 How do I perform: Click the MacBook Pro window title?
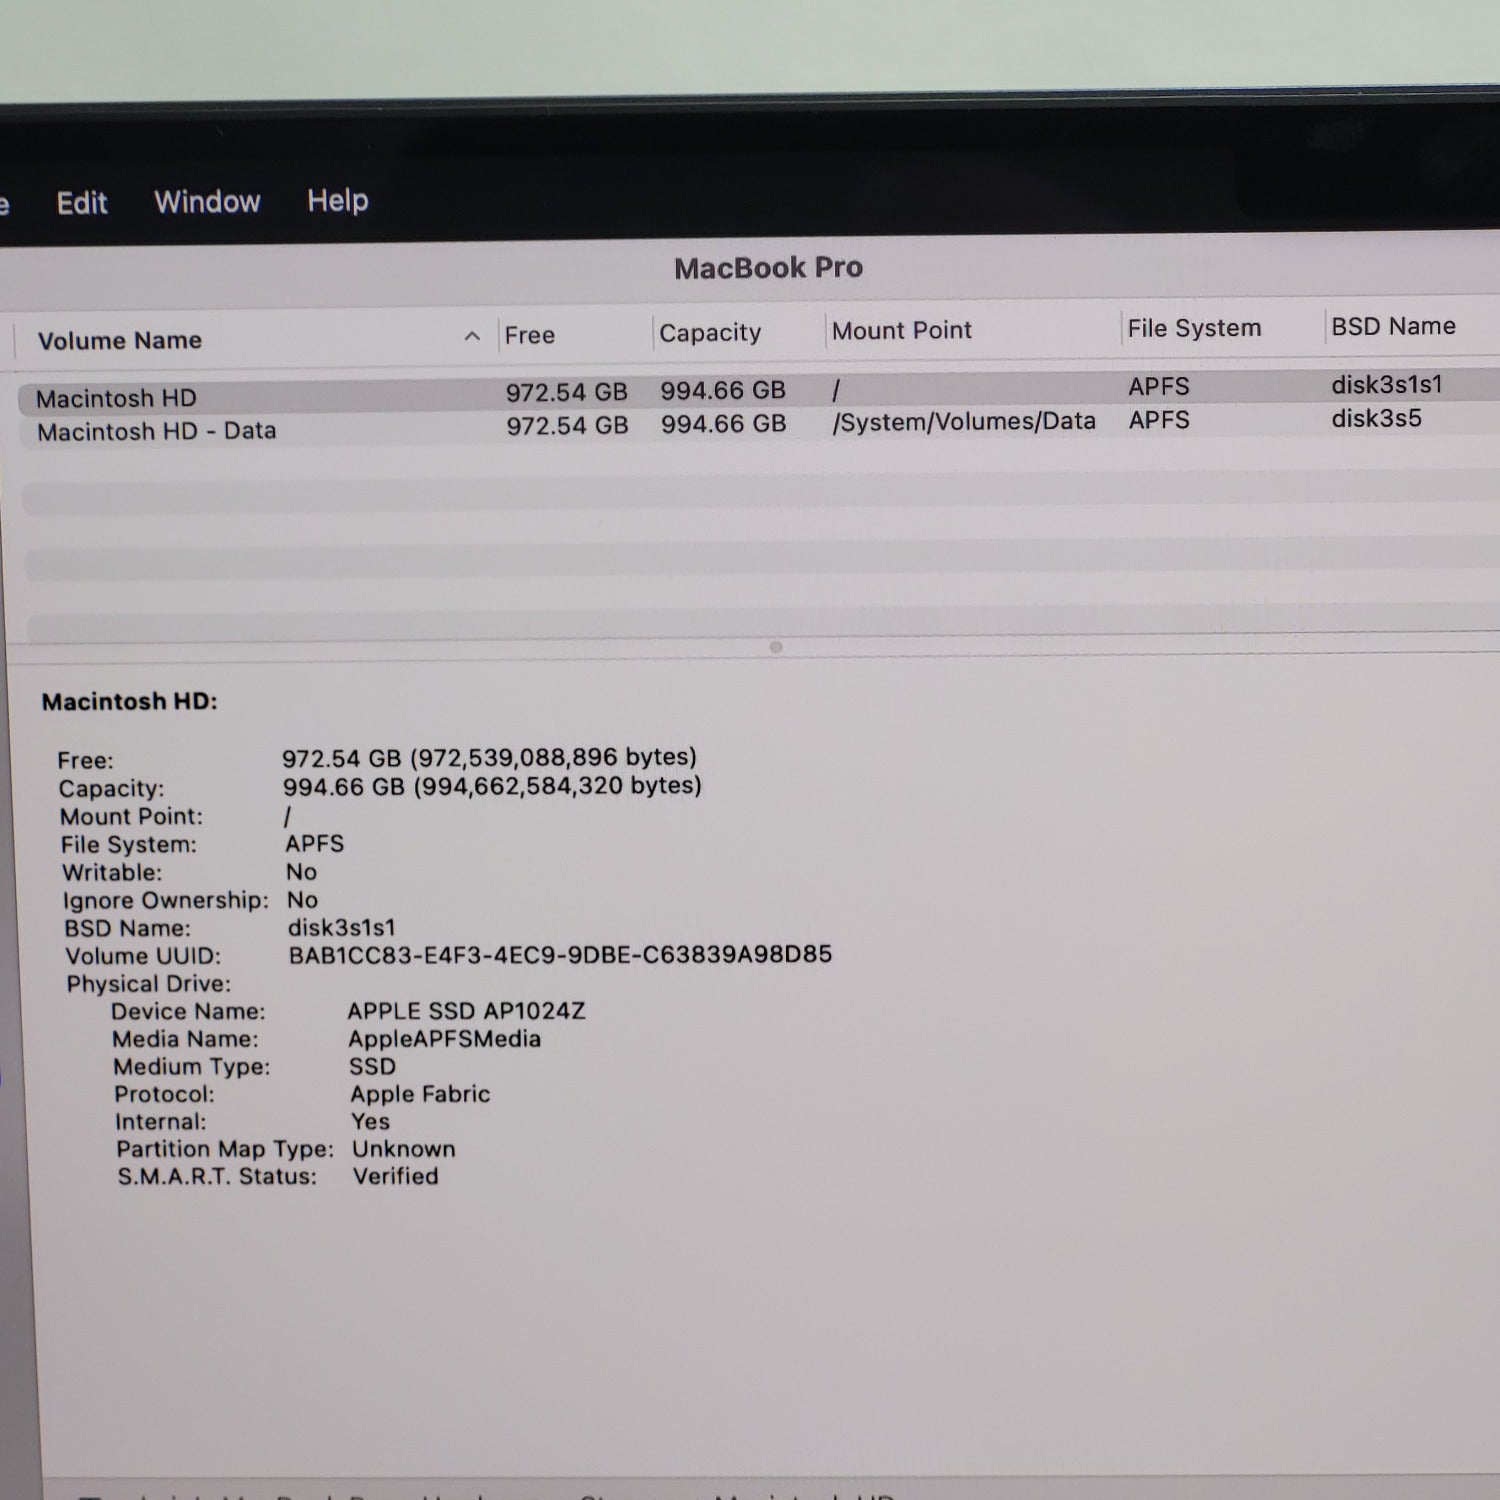(768, 268)
